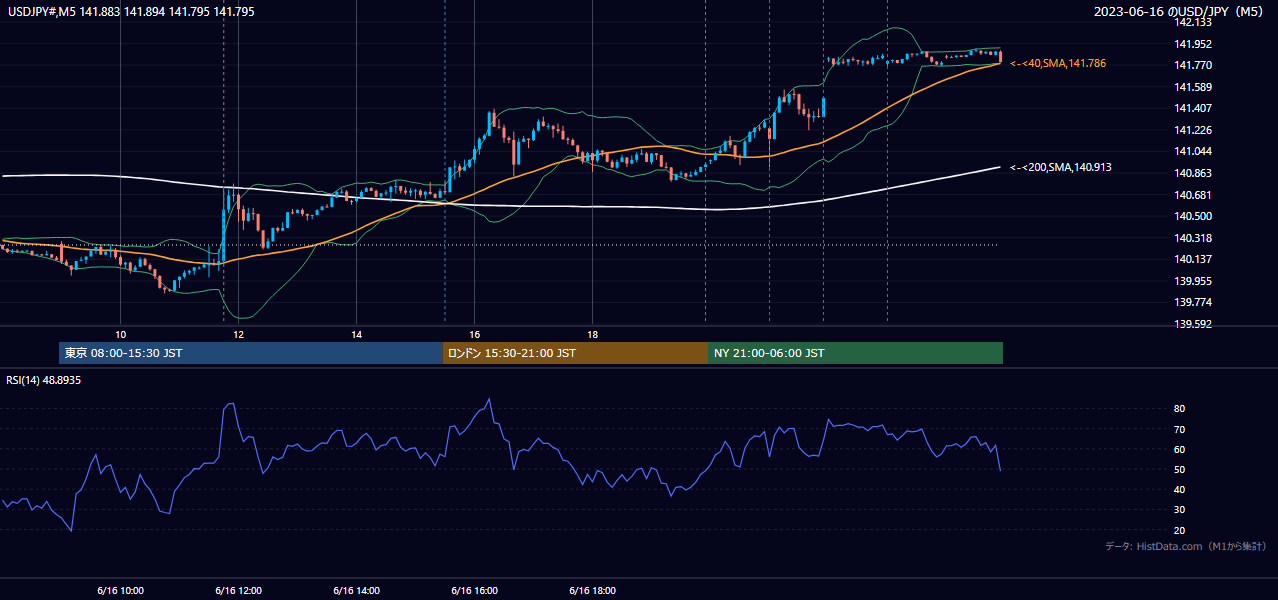Click the 2023-06-16 USD/JPY (M5) title
Viewport: 1278px width, 600px height.
click(1180, 12)
